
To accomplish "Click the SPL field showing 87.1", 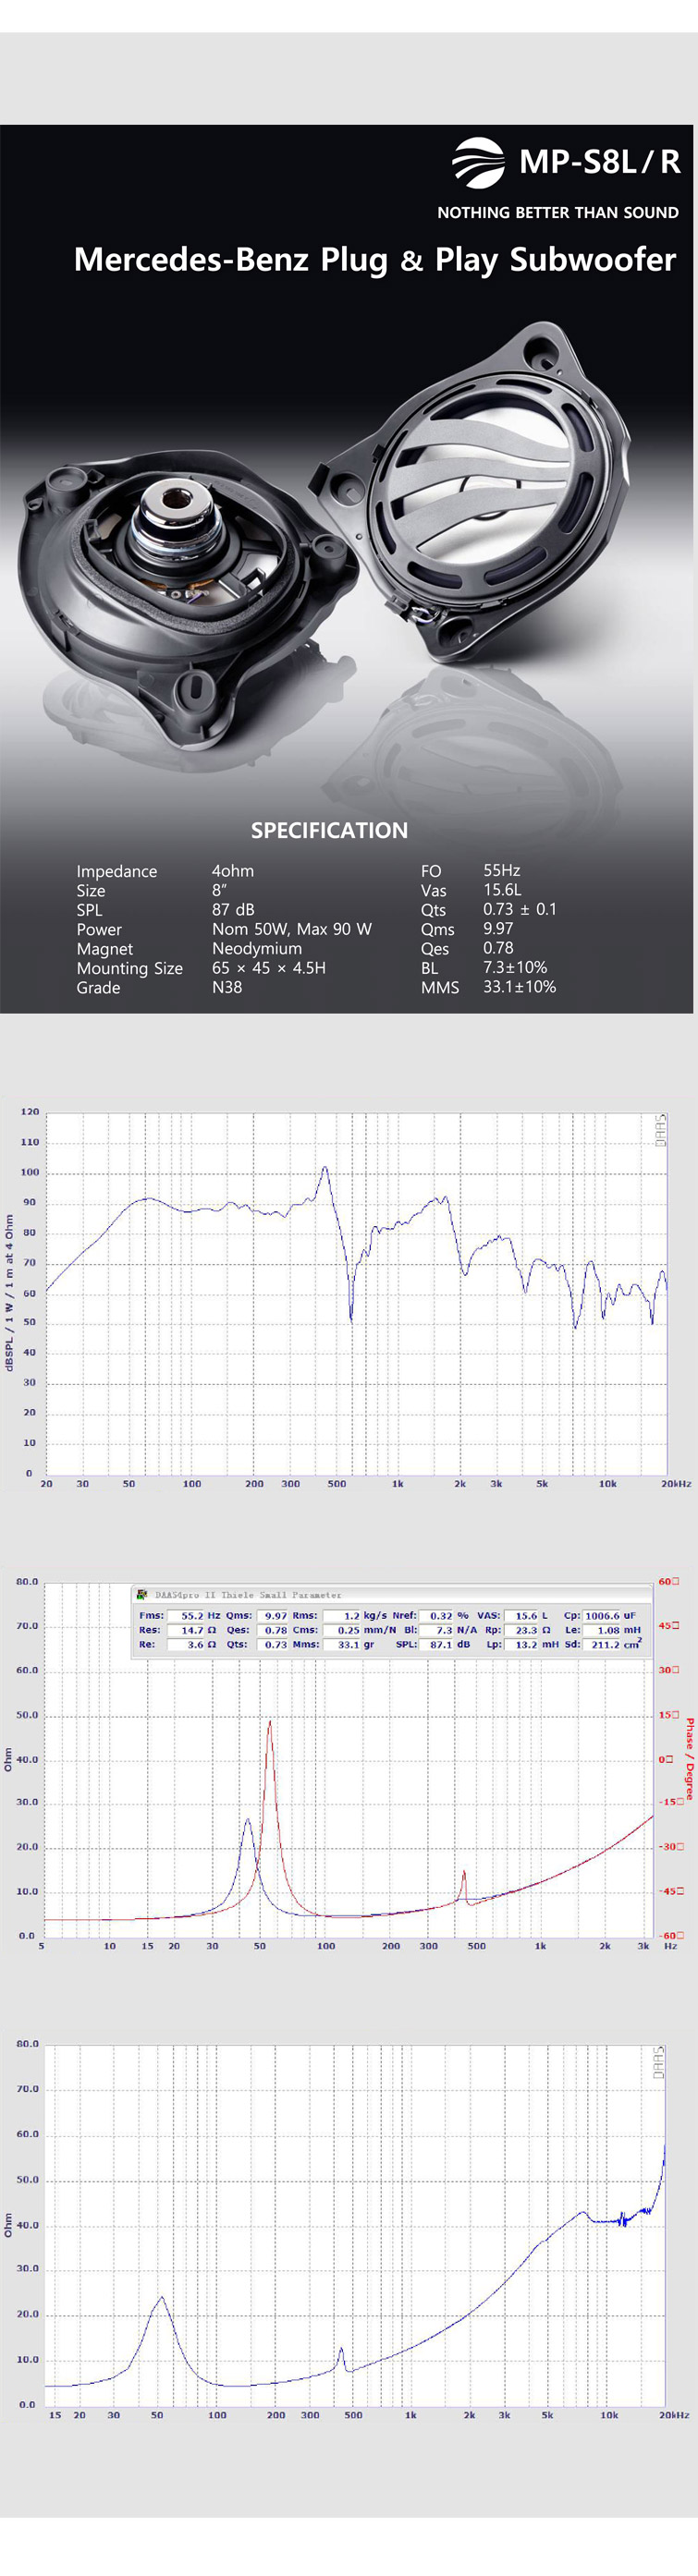I will click(438, 1644).
